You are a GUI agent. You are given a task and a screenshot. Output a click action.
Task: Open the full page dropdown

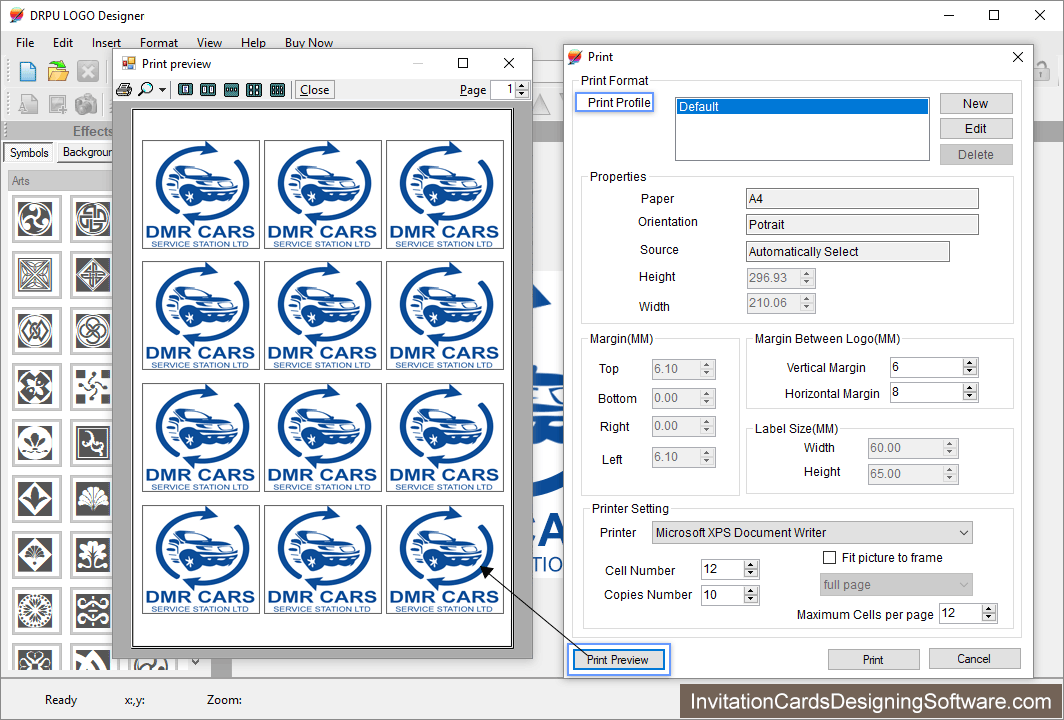tap(896, 584)
